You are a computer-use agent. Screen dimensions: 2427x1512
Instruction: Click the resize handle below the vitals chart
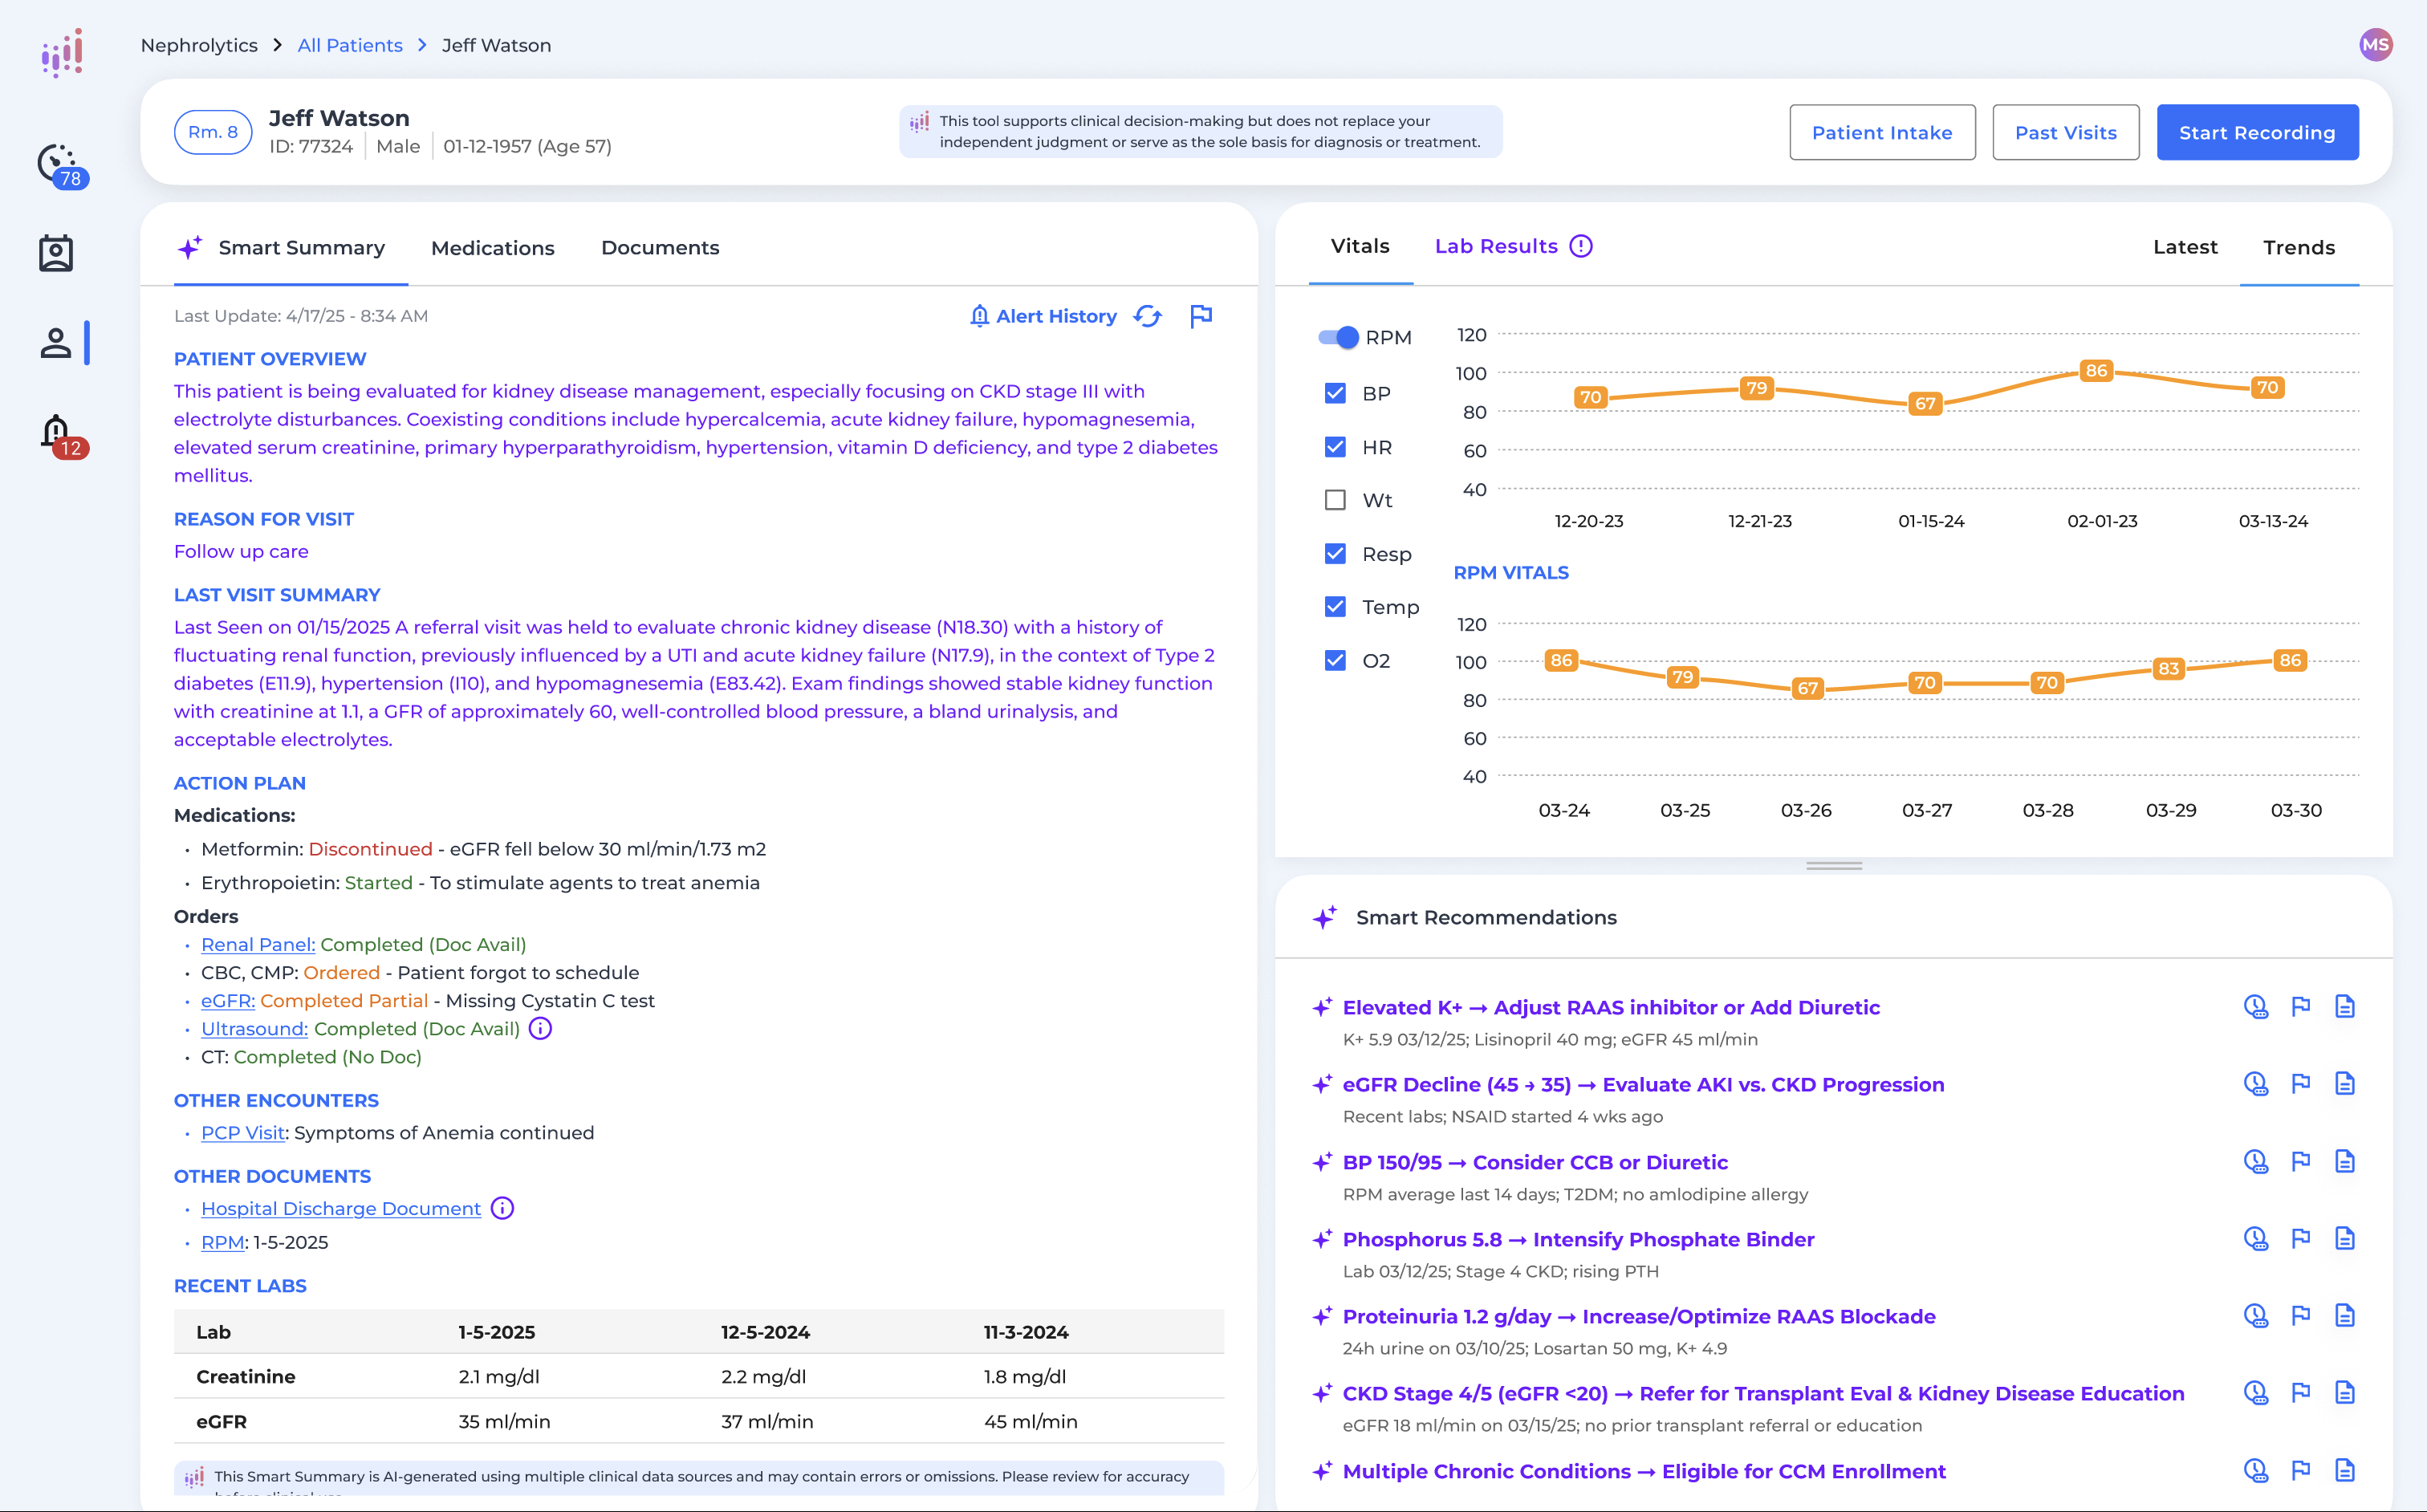point(1834,866)
